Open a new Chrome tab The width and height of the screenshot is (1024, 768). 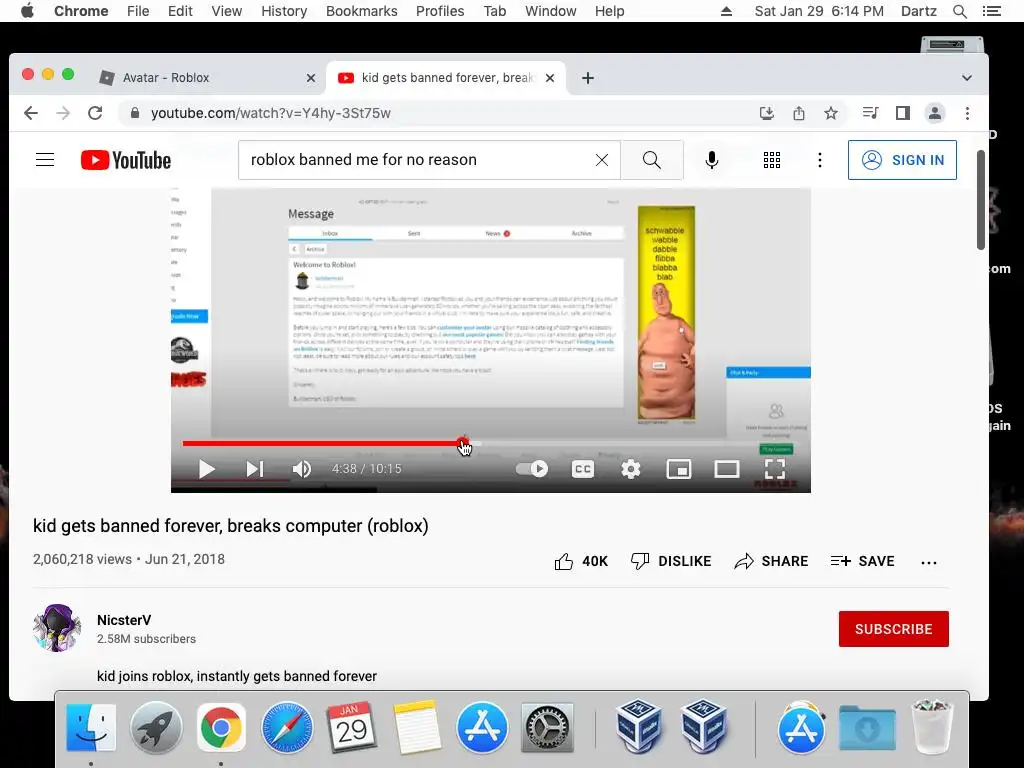point(588,78)
